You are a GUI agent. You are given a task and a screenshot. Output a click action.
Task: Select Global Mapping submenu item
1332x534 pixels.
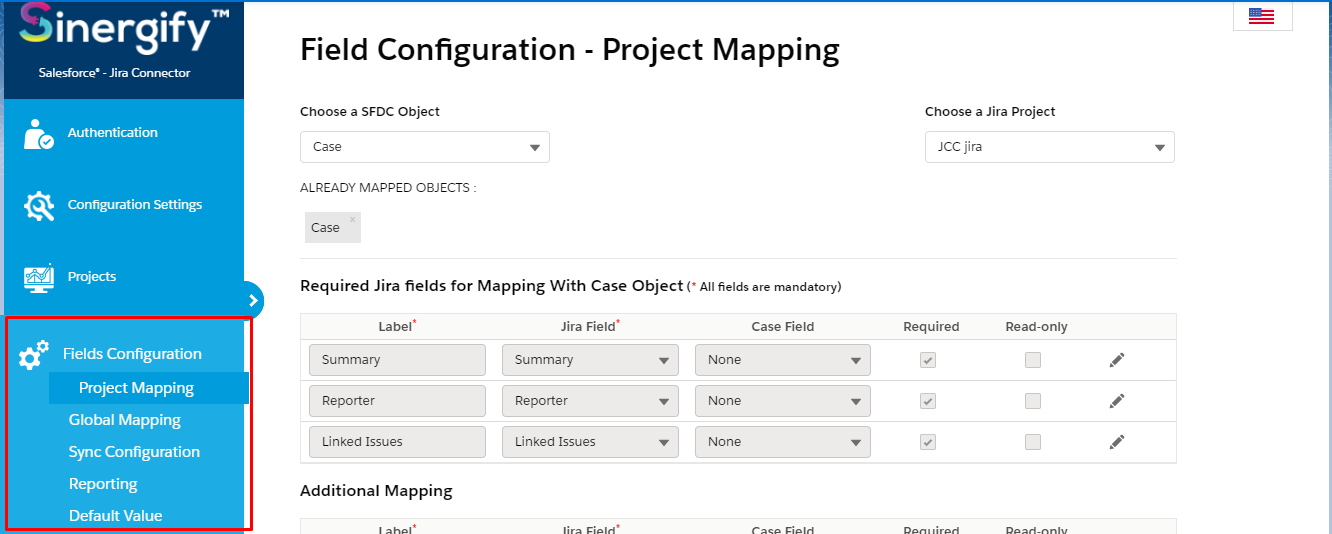pos(125,420)
